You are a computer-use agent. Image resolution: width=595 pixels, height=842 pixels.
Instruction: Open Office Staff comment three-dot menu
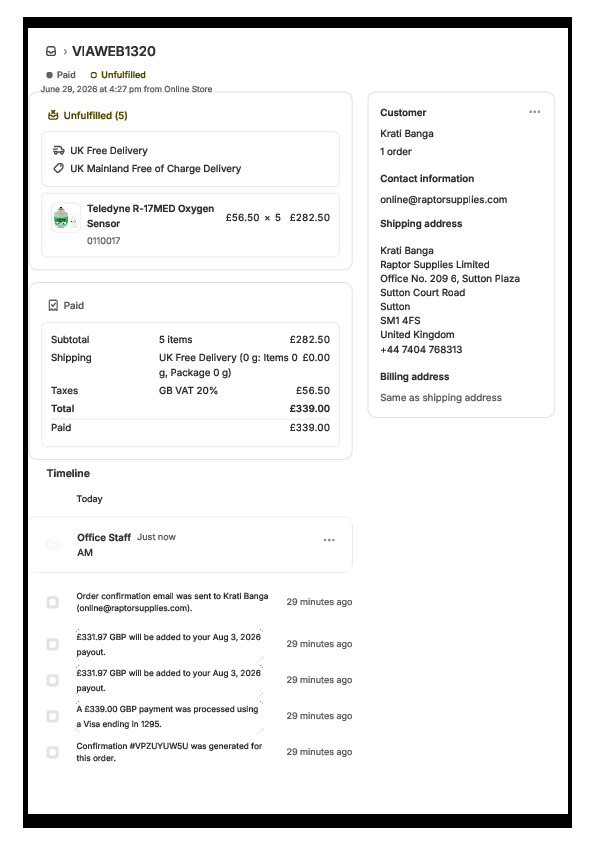coord(329,540)
